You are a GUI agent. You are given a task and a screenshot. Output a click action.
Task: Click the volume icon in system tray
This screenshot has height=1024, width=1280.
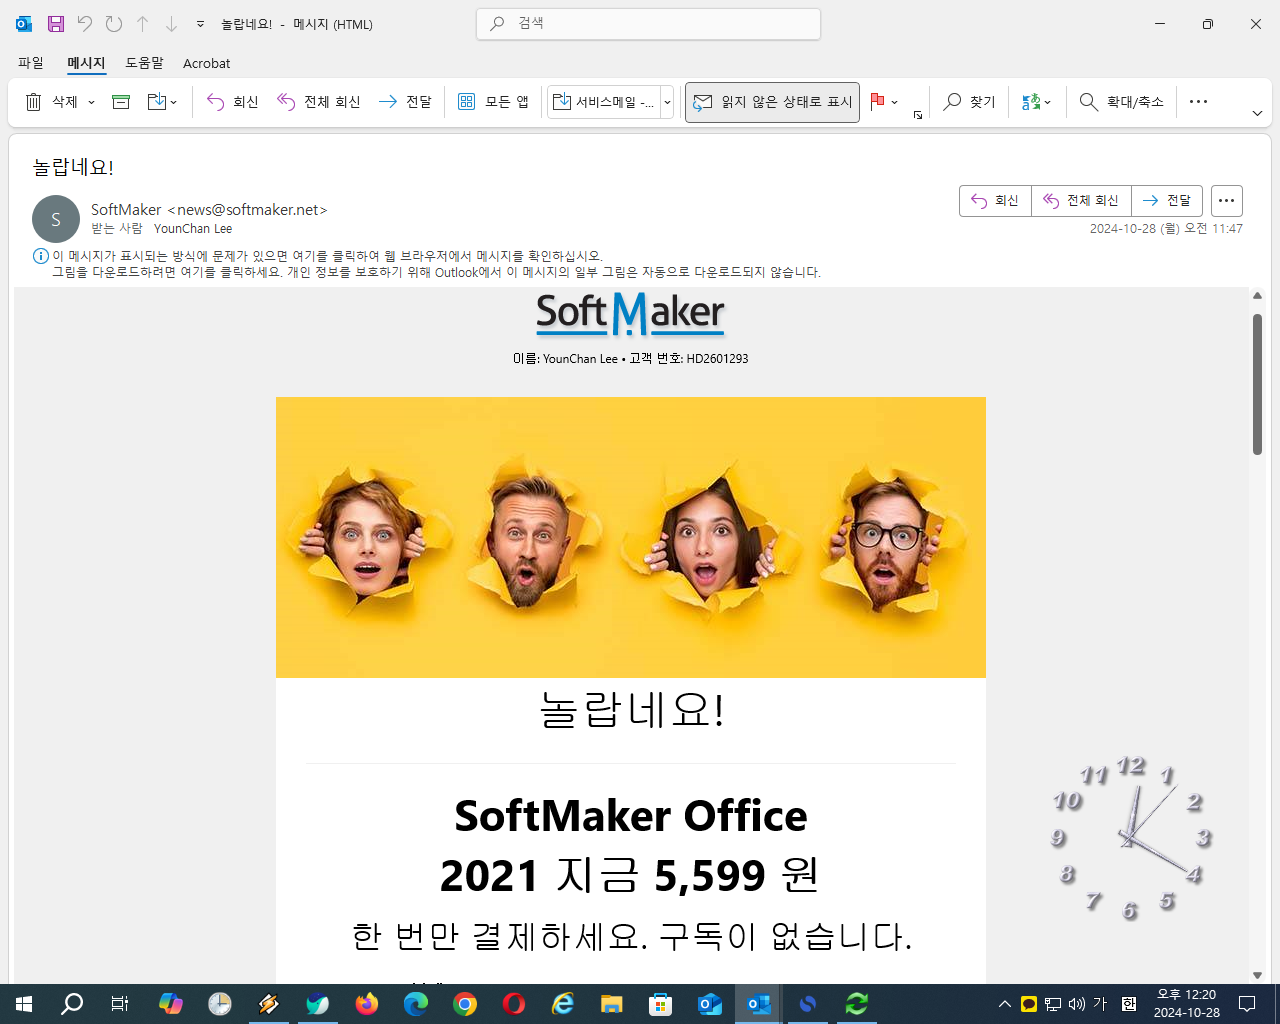pyautogui.click(x=1076, y=1004)
